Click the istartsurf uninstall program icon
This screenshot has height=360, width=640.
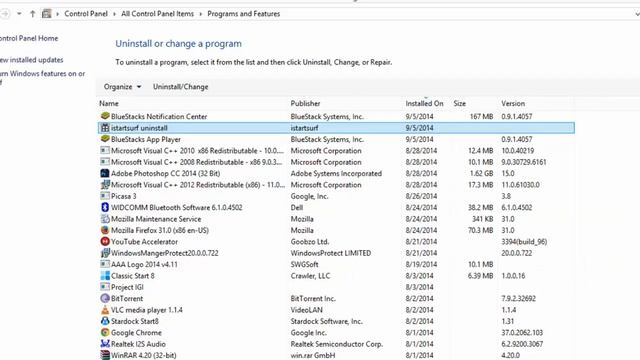(105, 128)
